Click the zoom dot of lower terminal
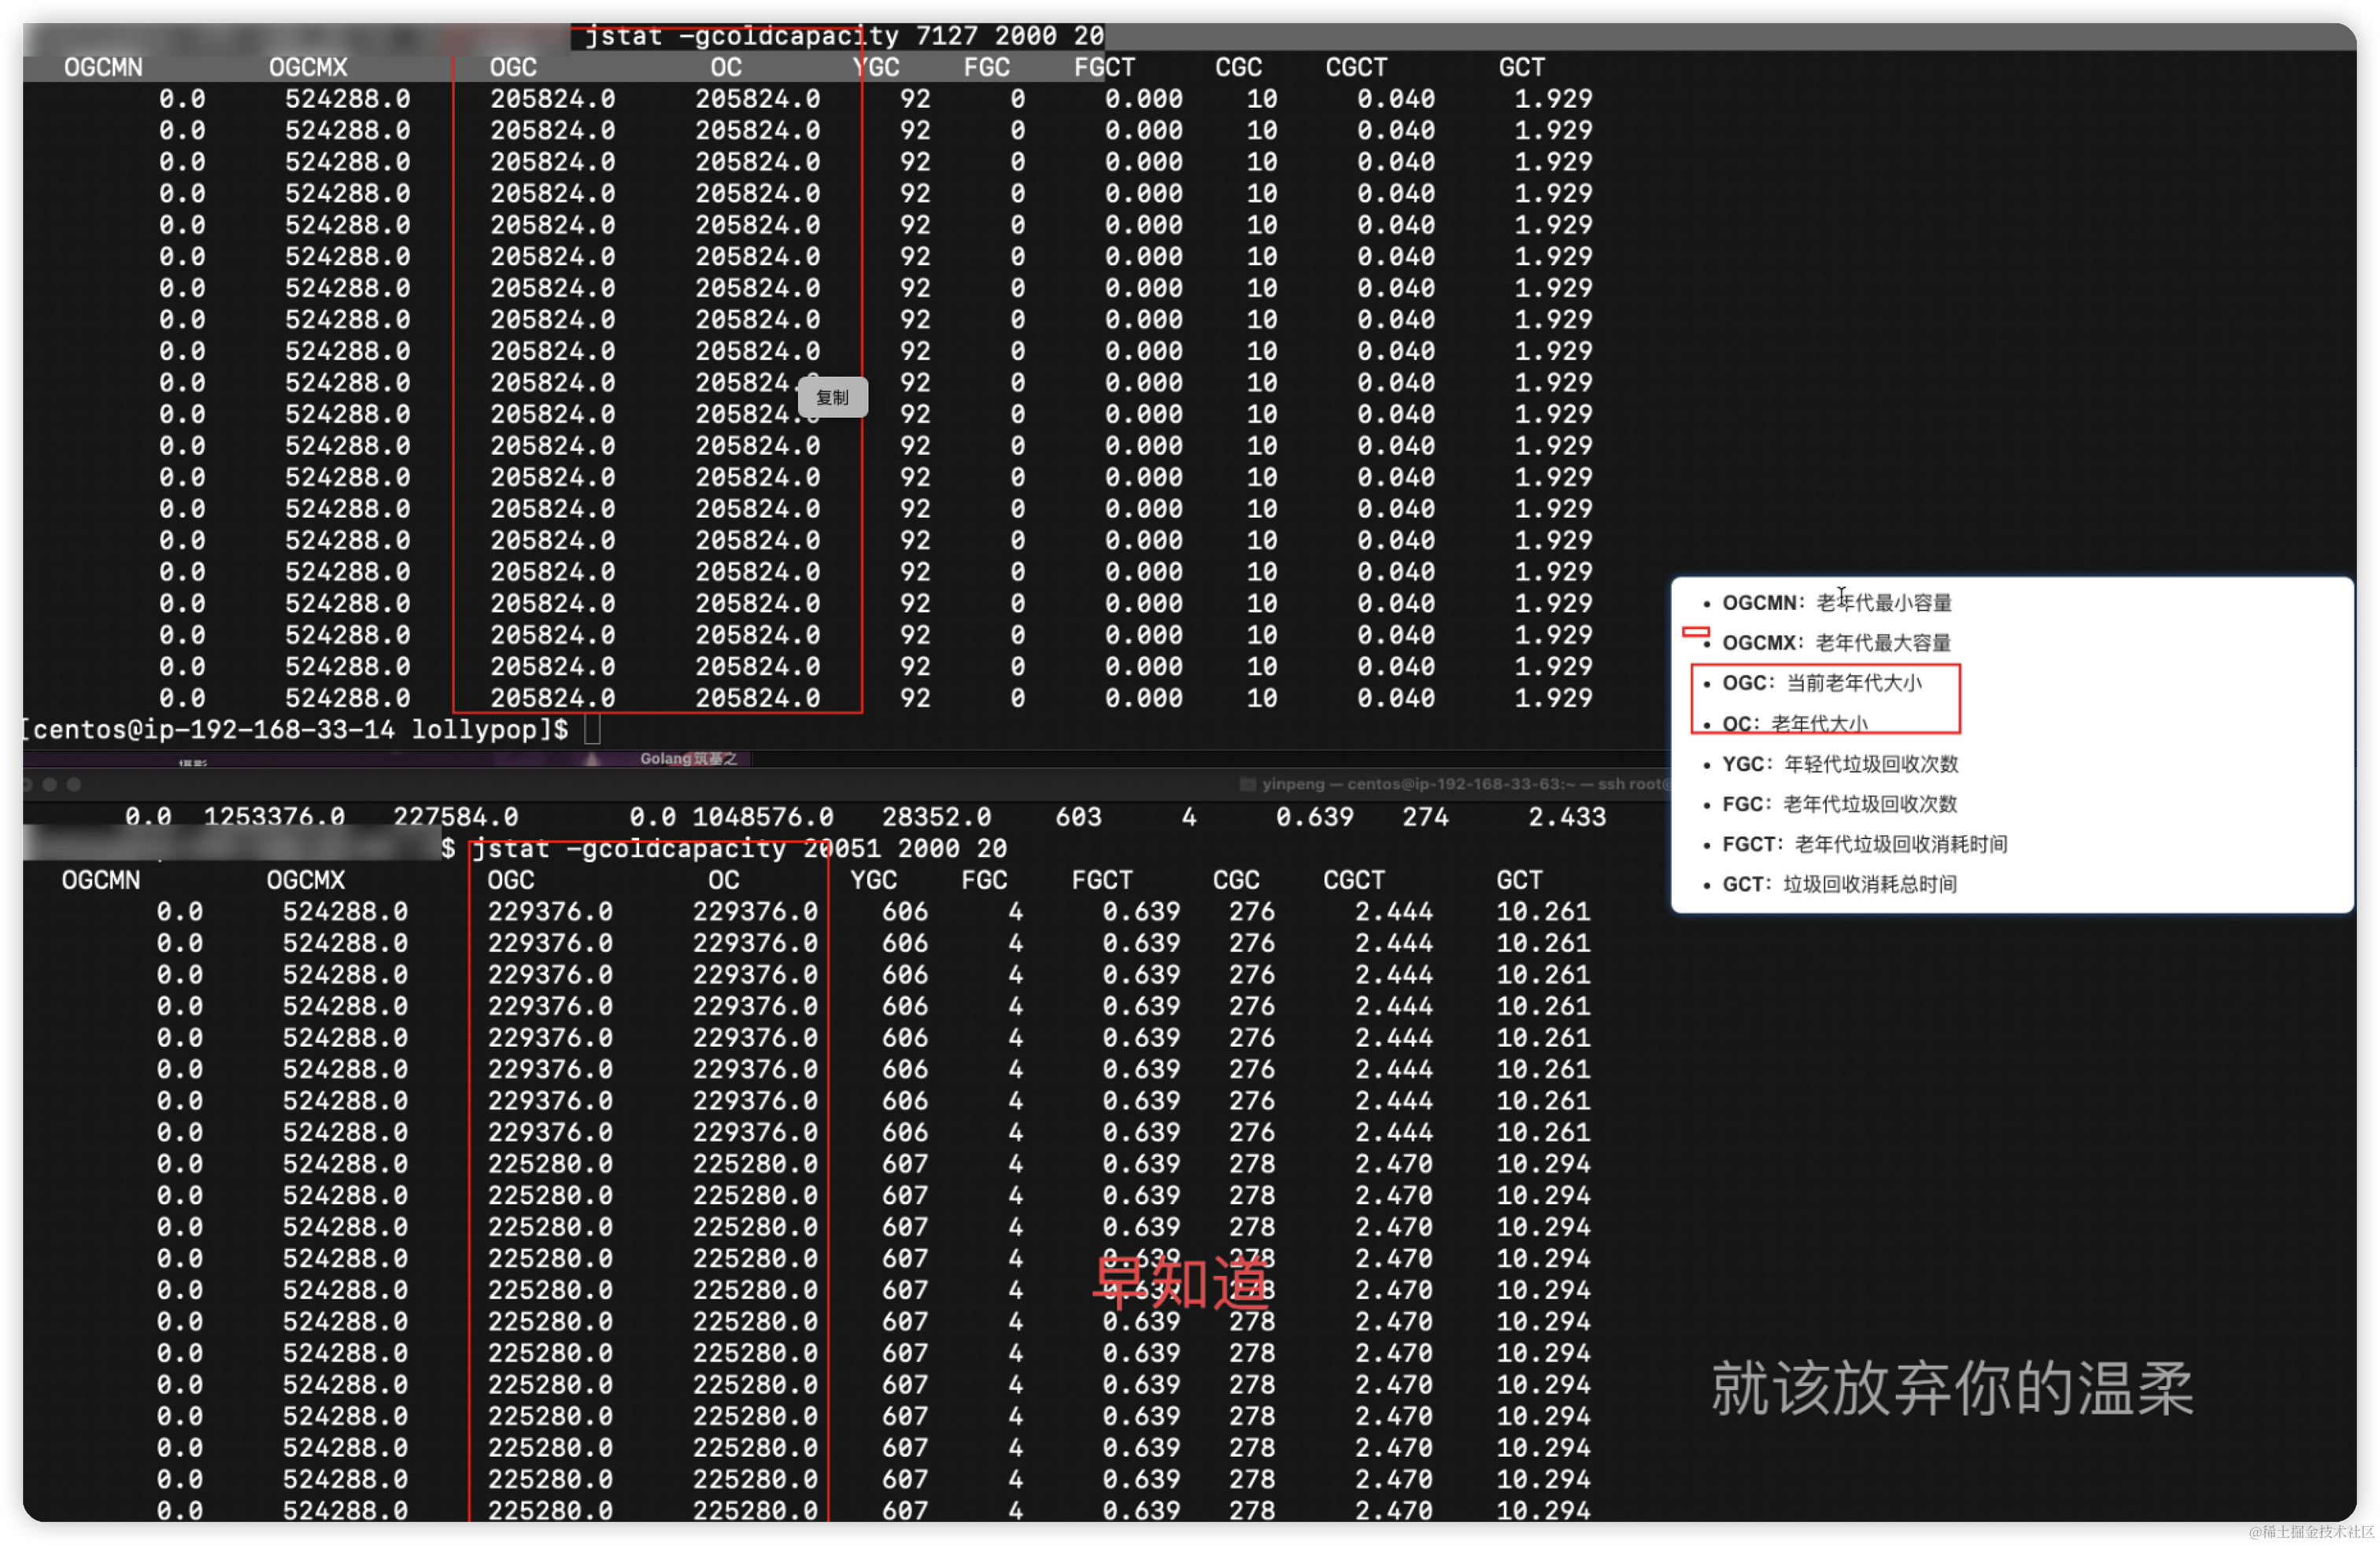The height and width of the screenshot is (1545, 2380). tap(74, 785)
